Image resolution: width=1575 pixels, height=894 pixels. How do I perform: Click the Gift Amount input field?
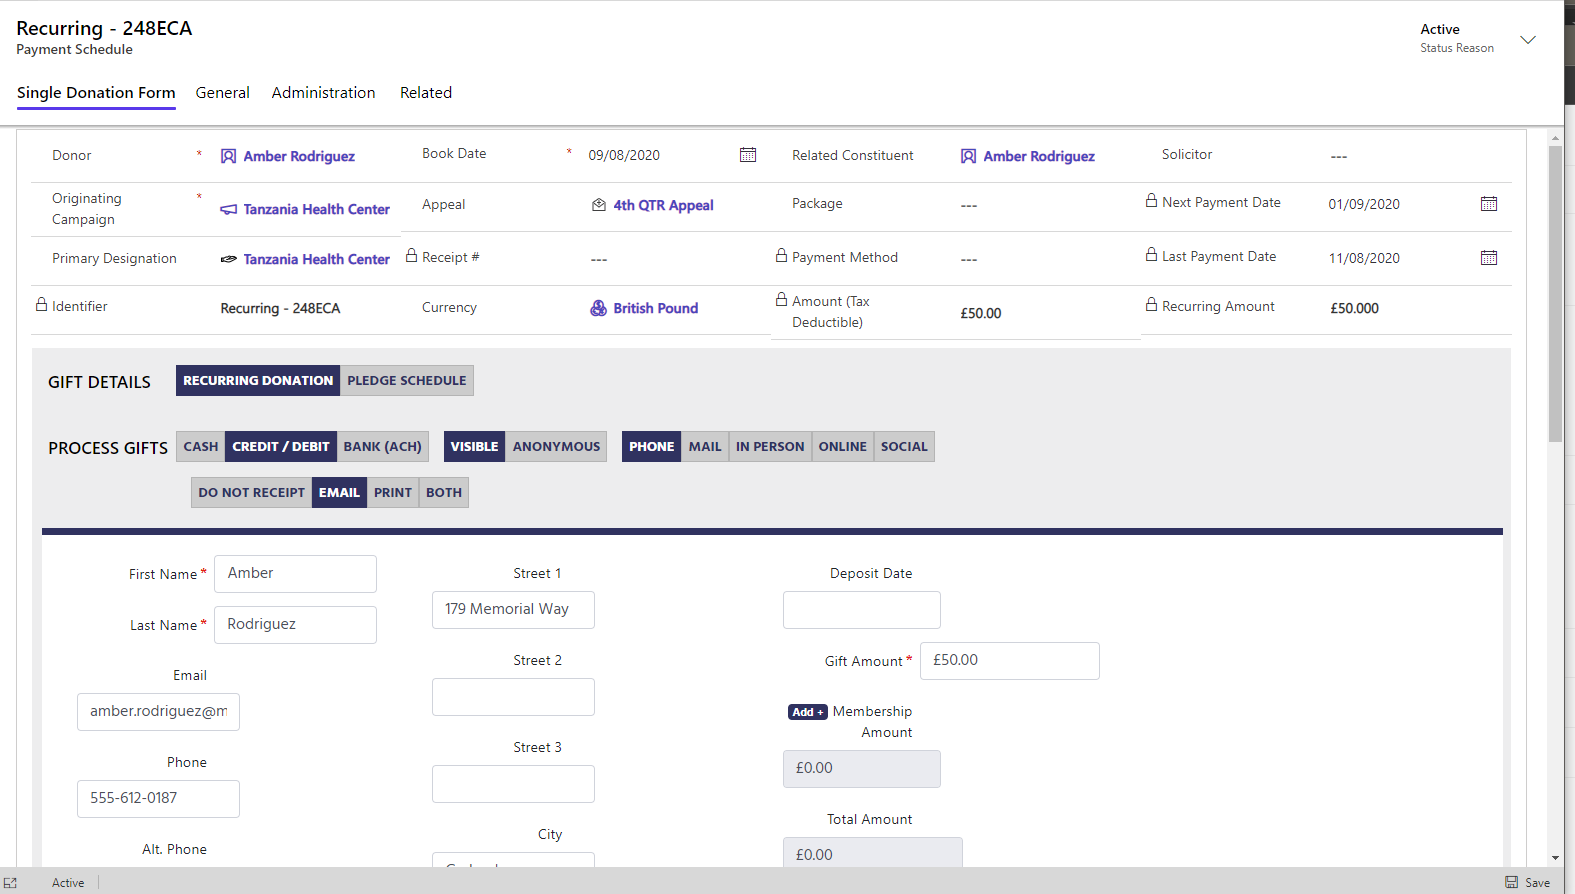[1009, 661]
